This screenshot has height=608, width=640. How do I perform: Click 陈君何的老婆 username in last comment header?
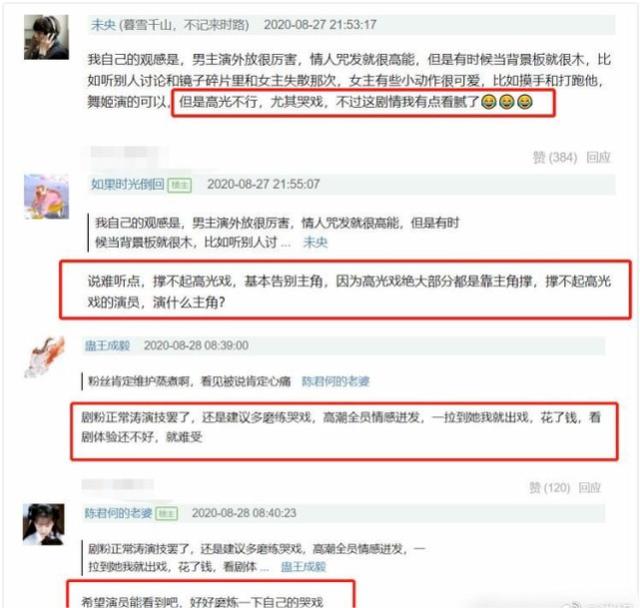[118, 513]
